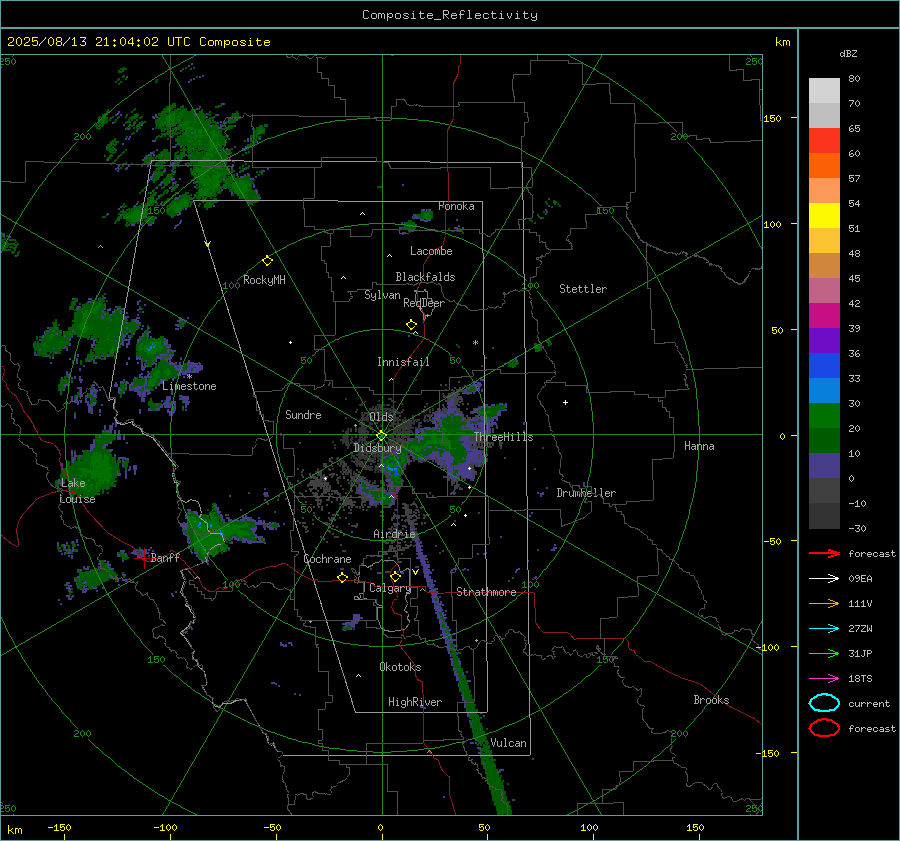Click the Airdrie map label

394,534
